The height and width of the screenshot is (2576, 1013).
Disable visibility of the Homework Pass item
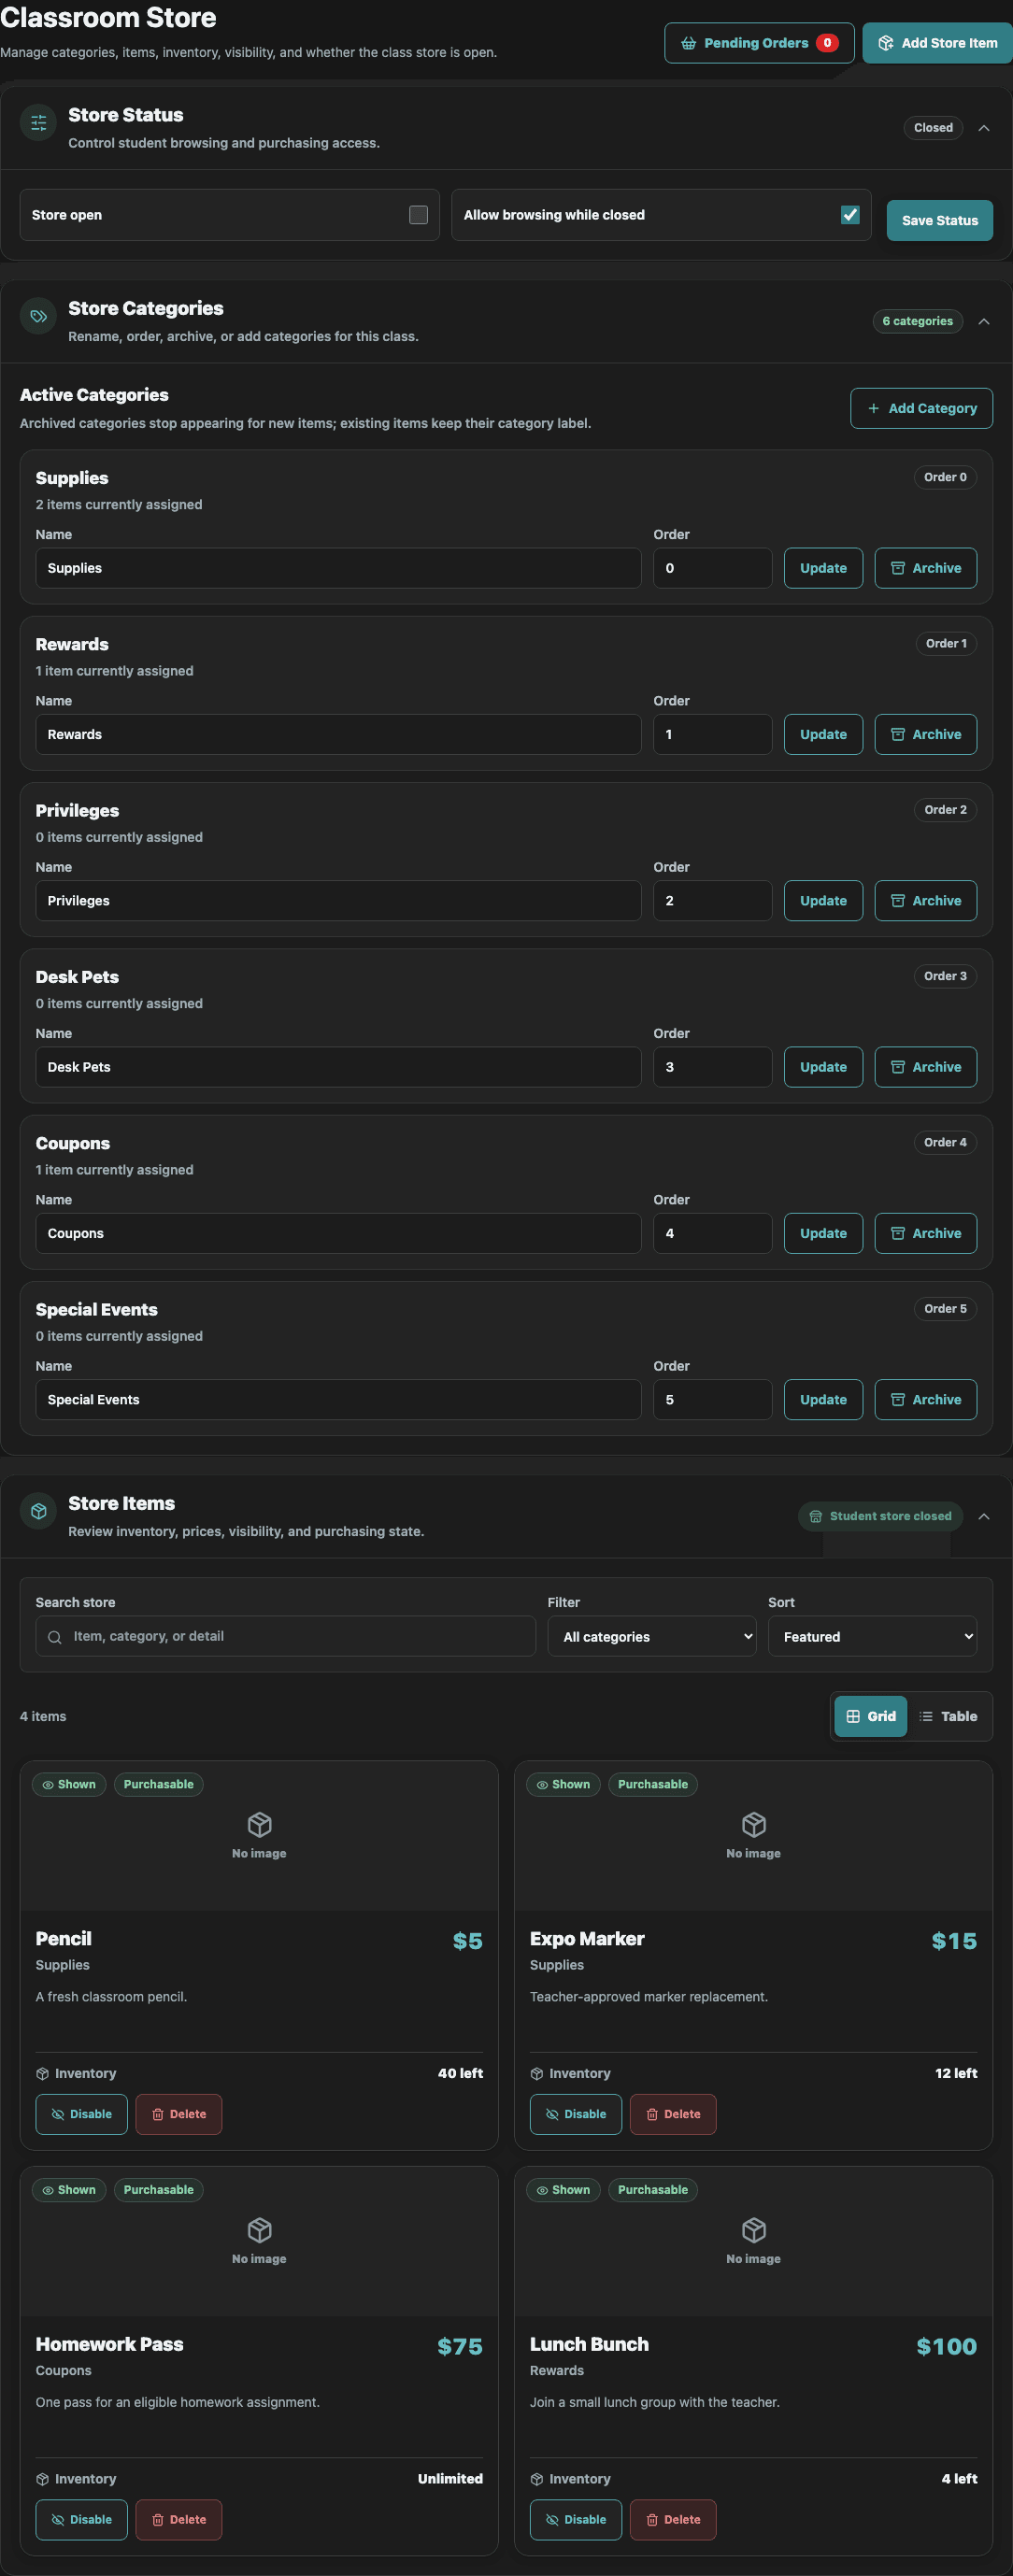[81, 2519]
